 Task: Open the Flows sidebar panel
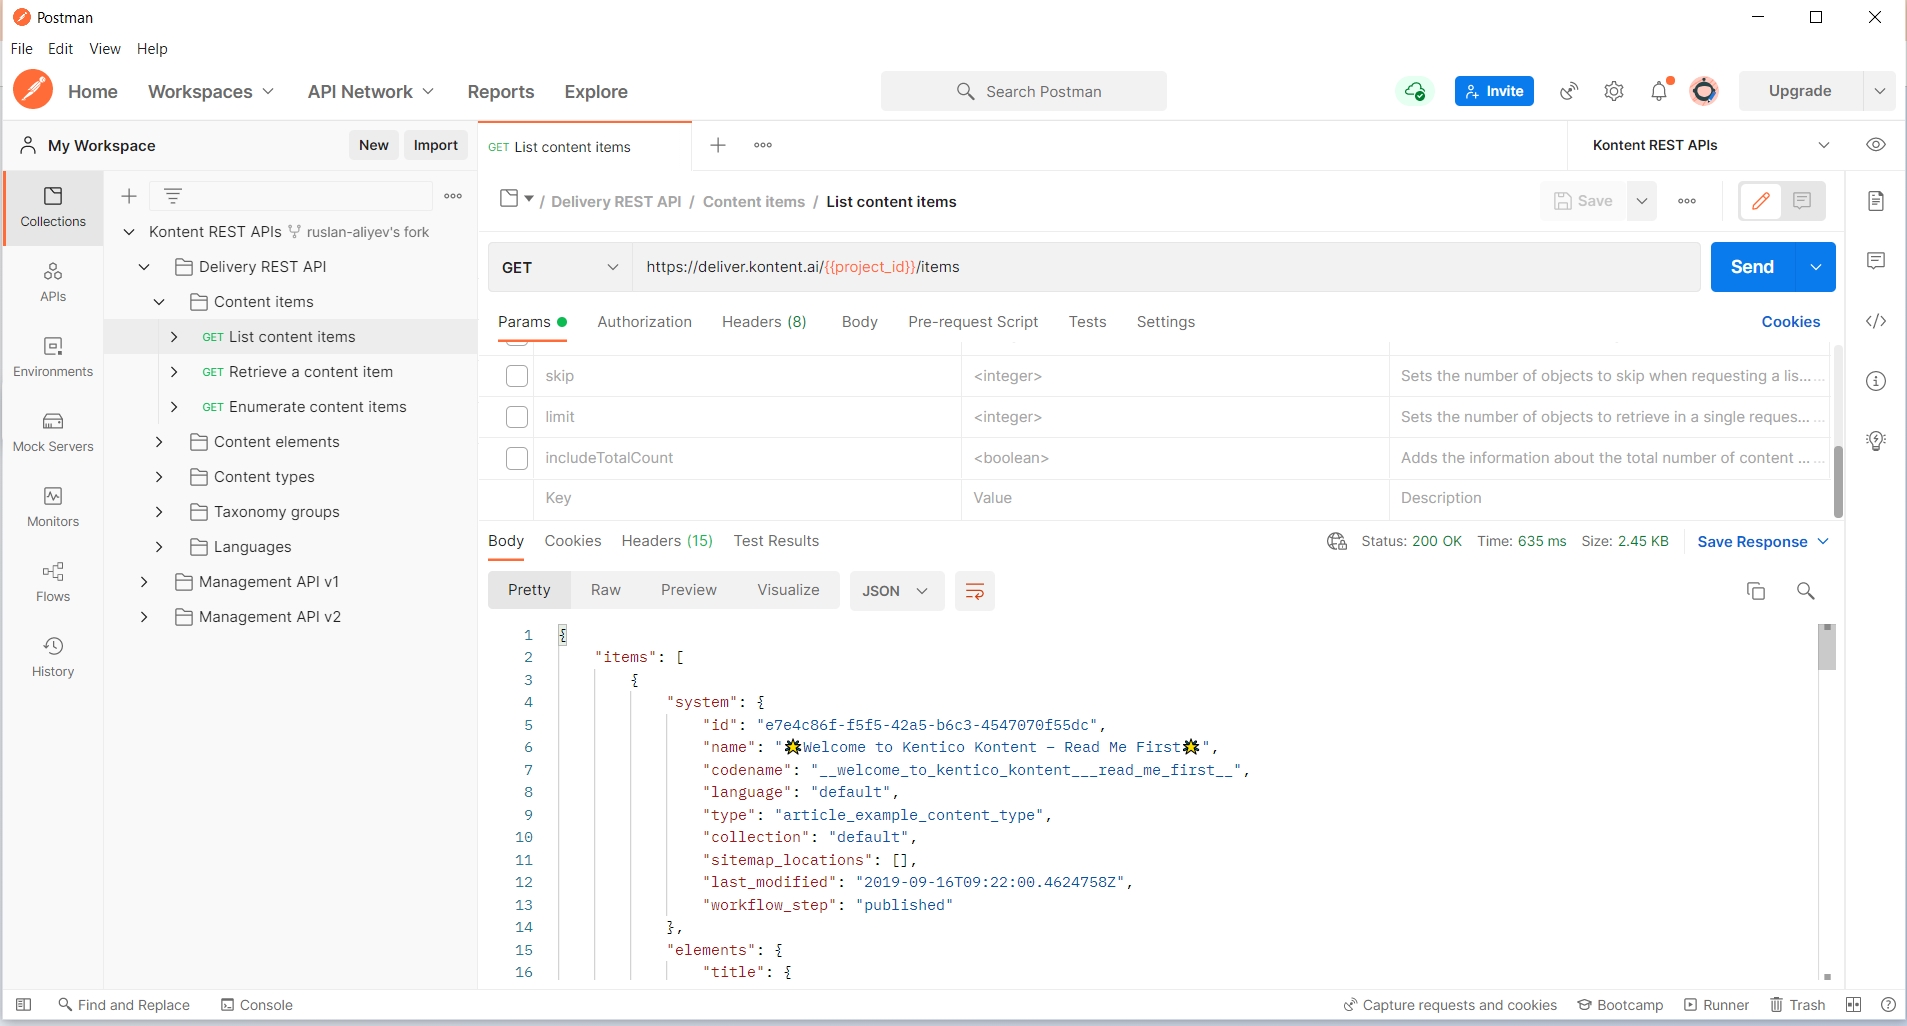[53, 582]
